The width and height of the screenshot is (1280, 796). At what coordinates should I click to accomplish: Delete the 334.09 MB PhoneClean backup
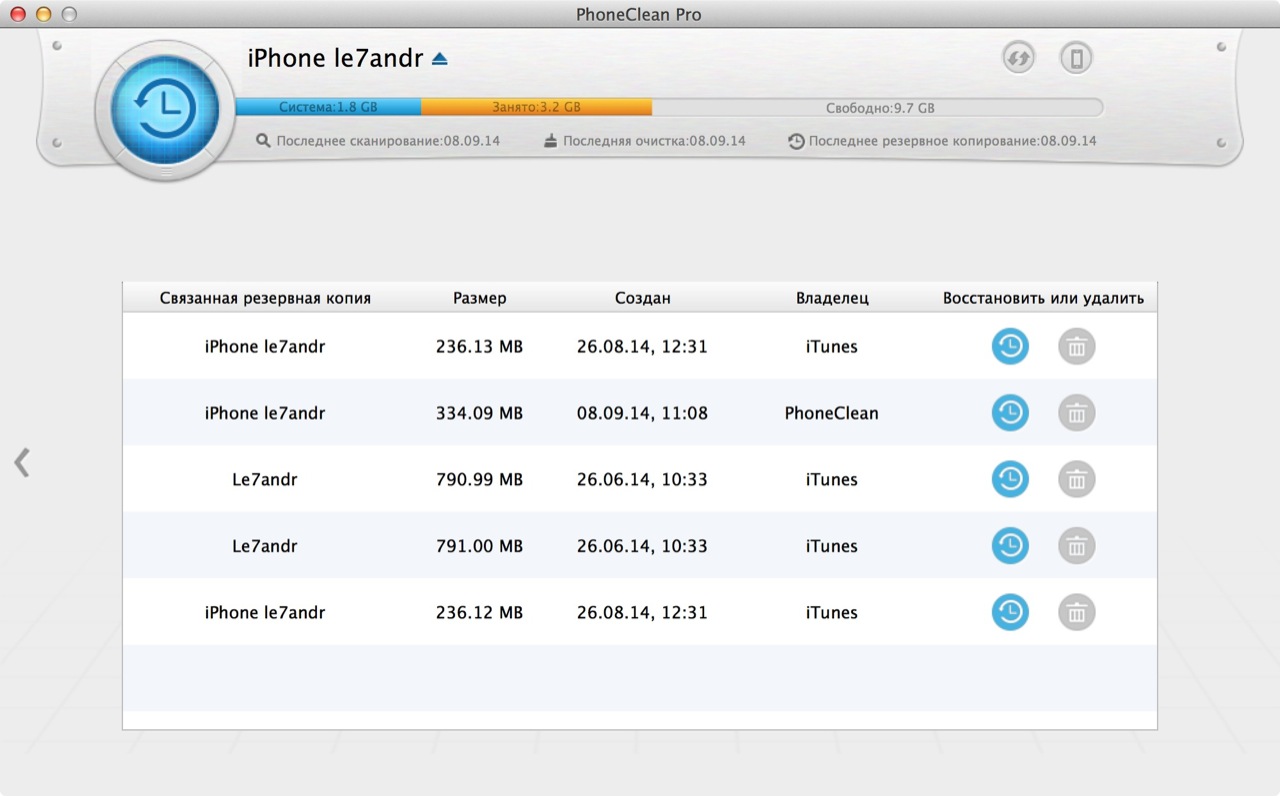tap(1077, 413)
